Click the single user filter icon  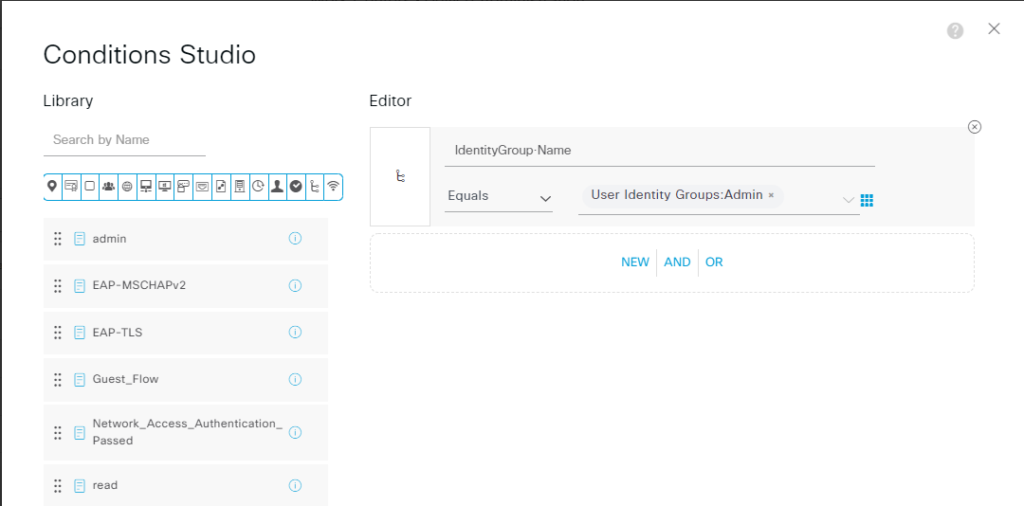pos(277,186)
